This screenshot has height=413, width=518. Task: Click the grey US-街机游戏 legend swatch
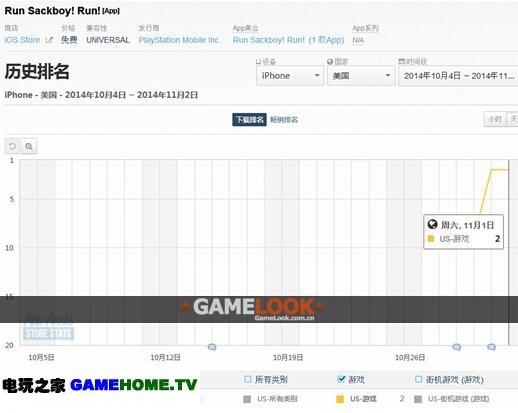[418, 399]
